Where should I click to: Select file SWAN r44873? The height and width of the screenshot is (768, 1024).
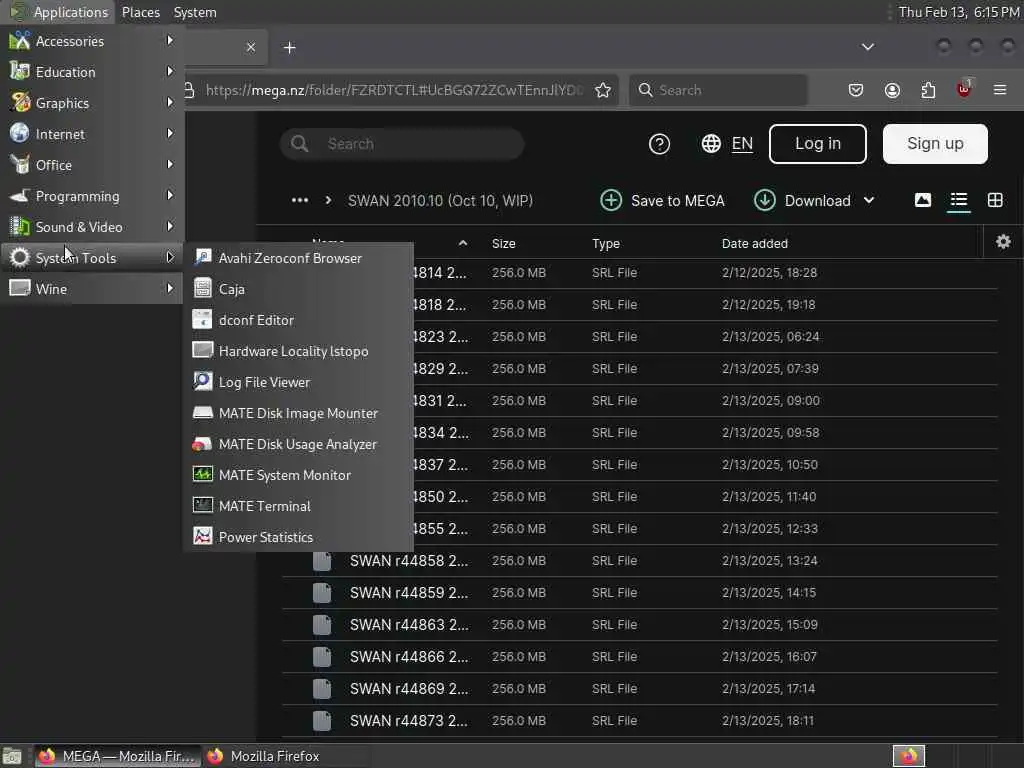(640, 720)
